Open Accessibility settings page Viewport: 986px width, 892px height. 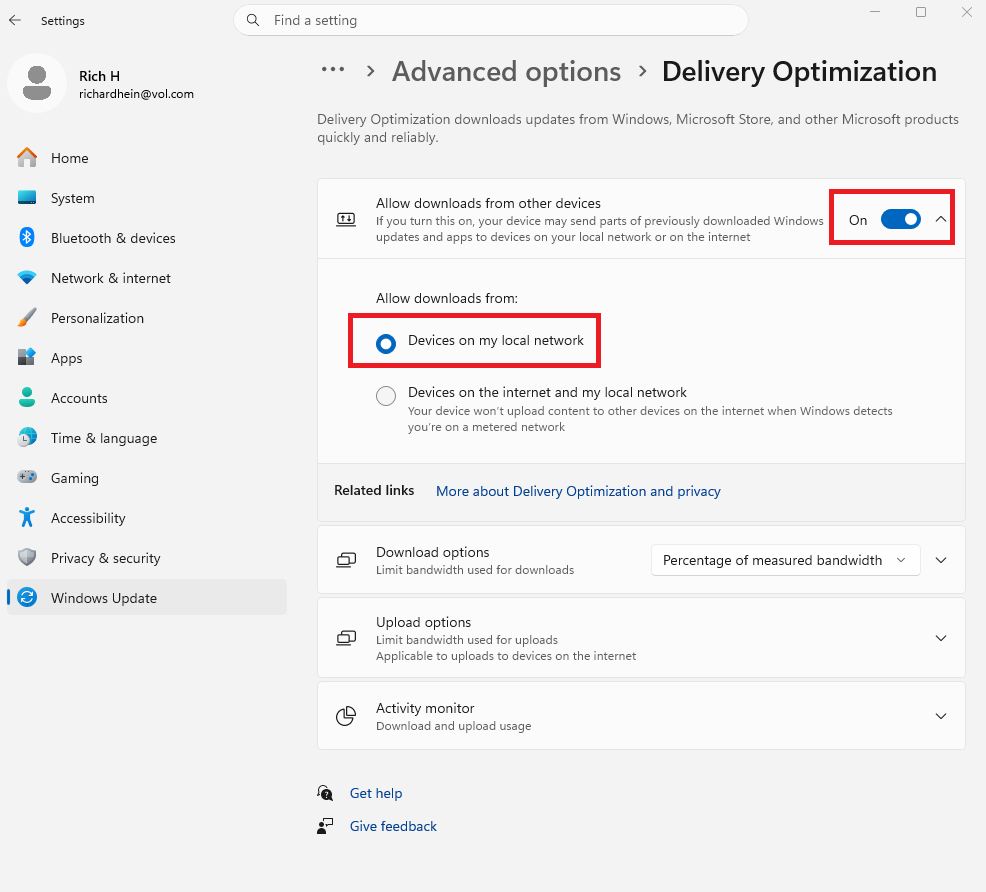147,518
